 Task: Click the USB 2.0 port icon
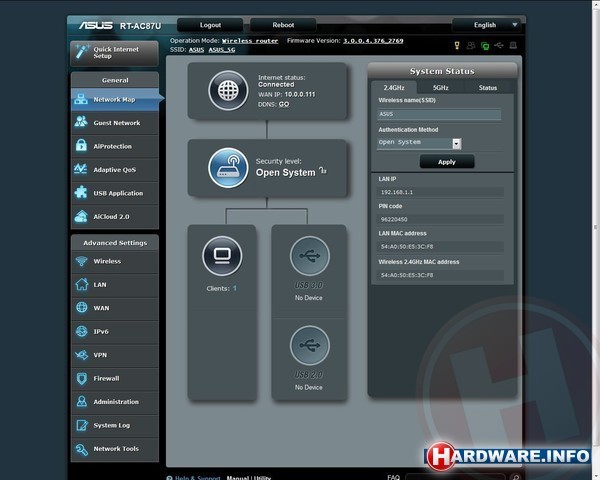point(310,345)
